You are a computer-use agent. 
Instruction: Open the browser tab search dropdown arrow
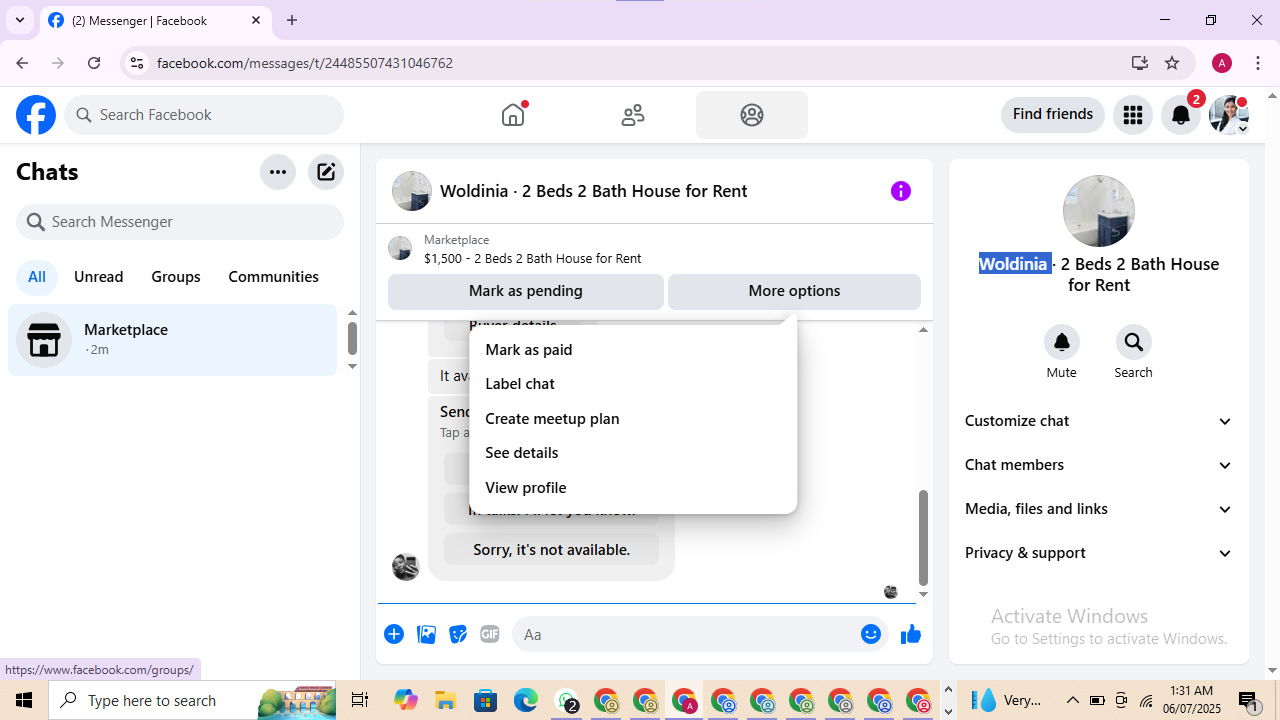pyautogui.click(x=20, y=20)
